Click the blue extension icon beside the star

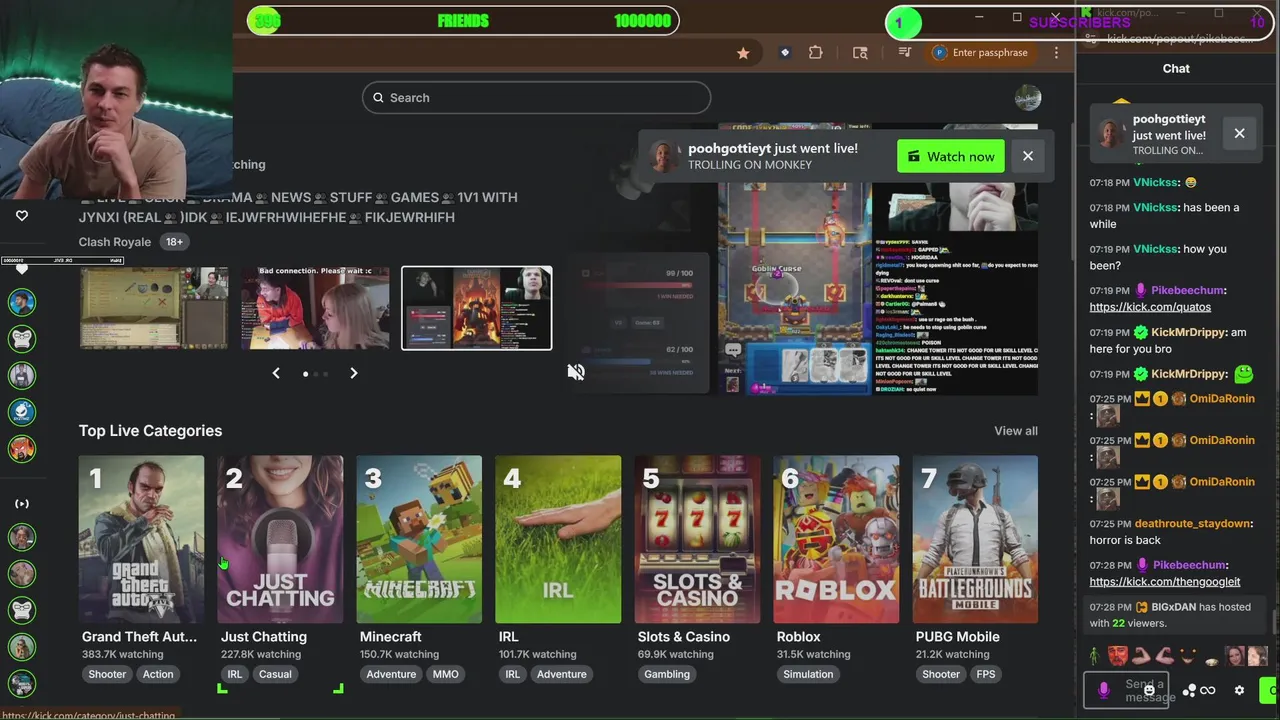(x=785, y=53)
